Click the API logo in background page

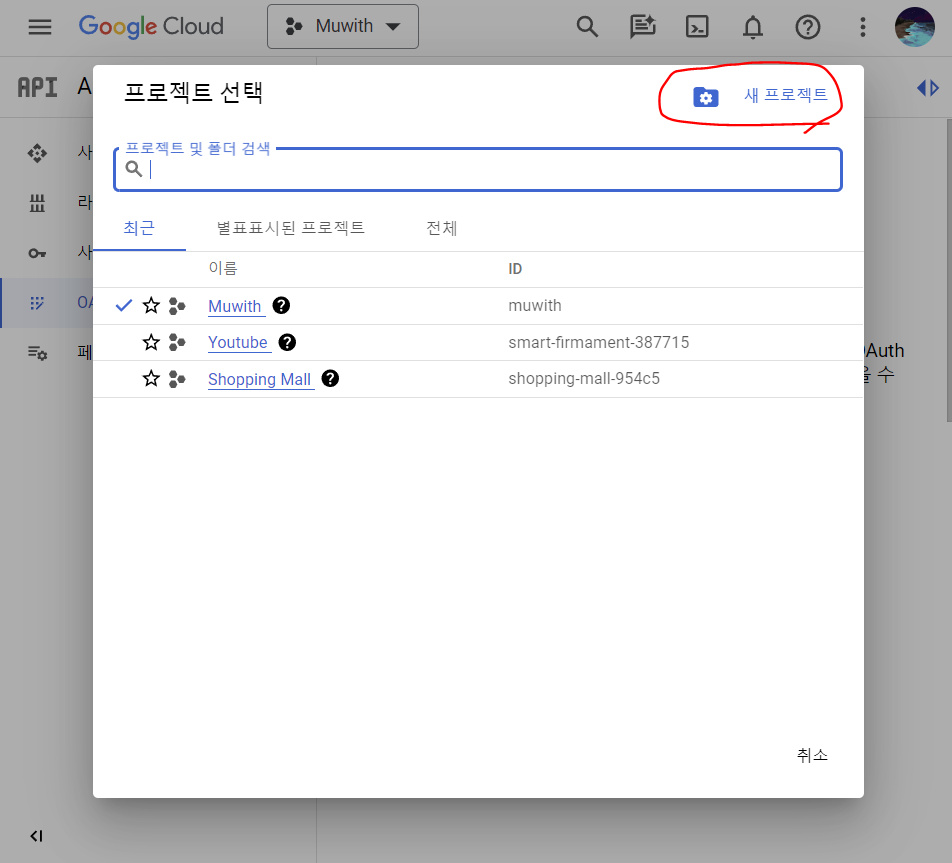[x=37, y=87]
